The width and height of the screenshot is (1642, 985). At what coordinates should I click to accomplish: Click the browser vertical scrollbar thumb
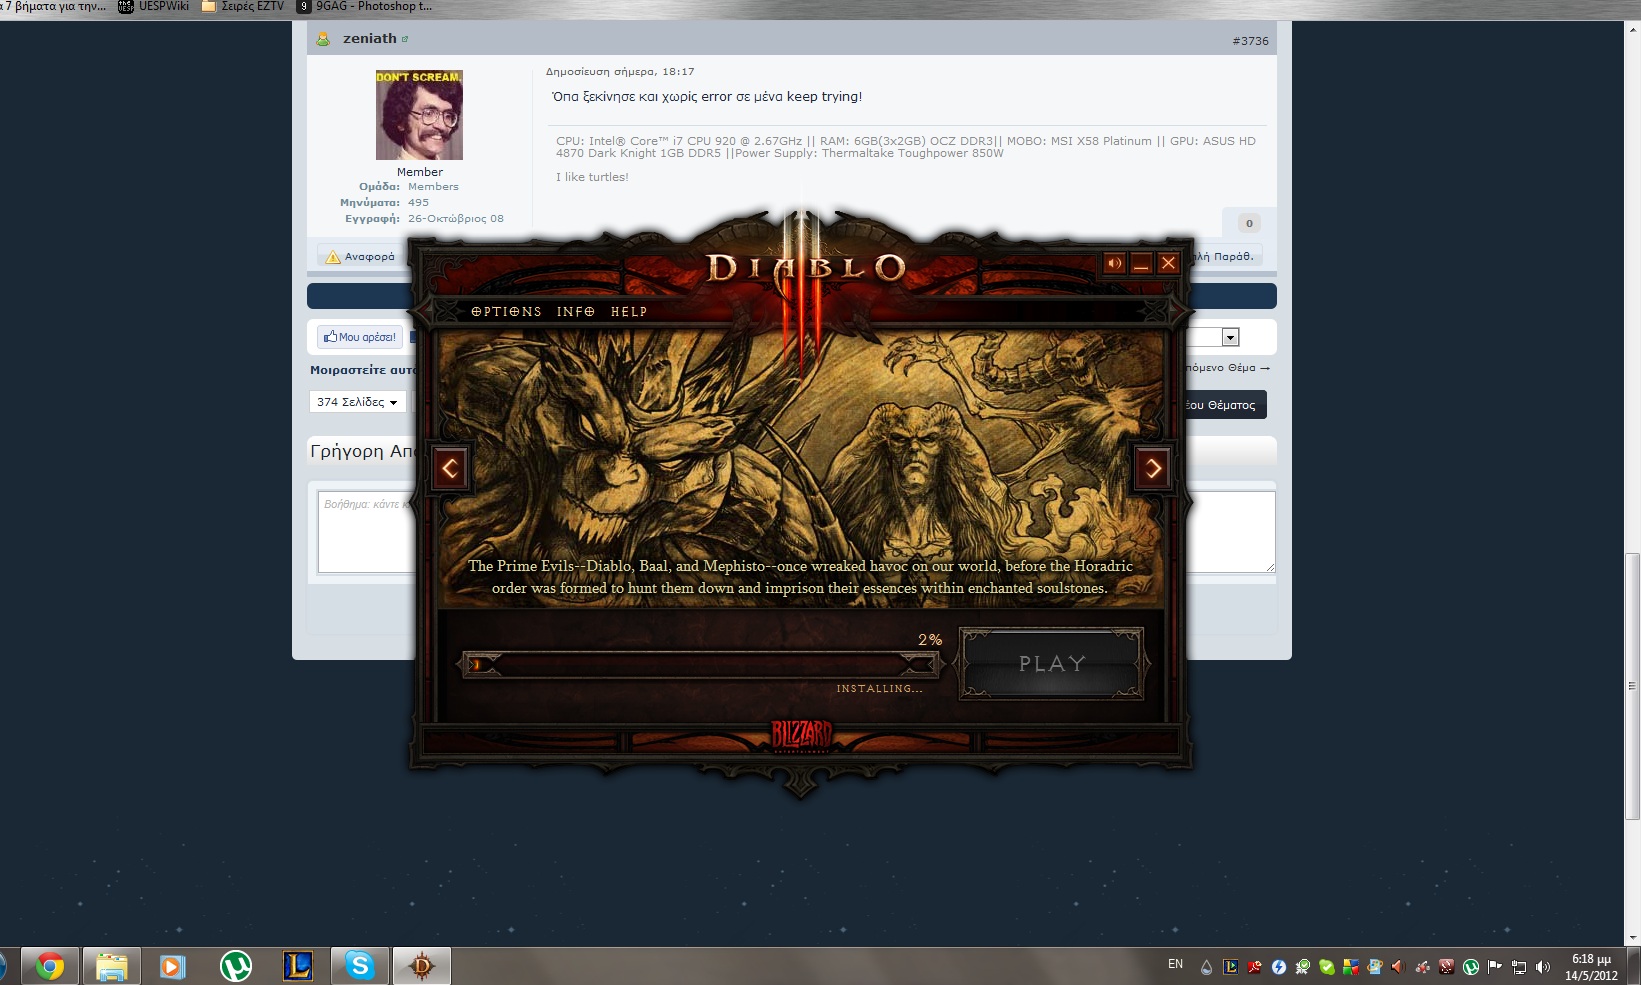point(1633,686)
